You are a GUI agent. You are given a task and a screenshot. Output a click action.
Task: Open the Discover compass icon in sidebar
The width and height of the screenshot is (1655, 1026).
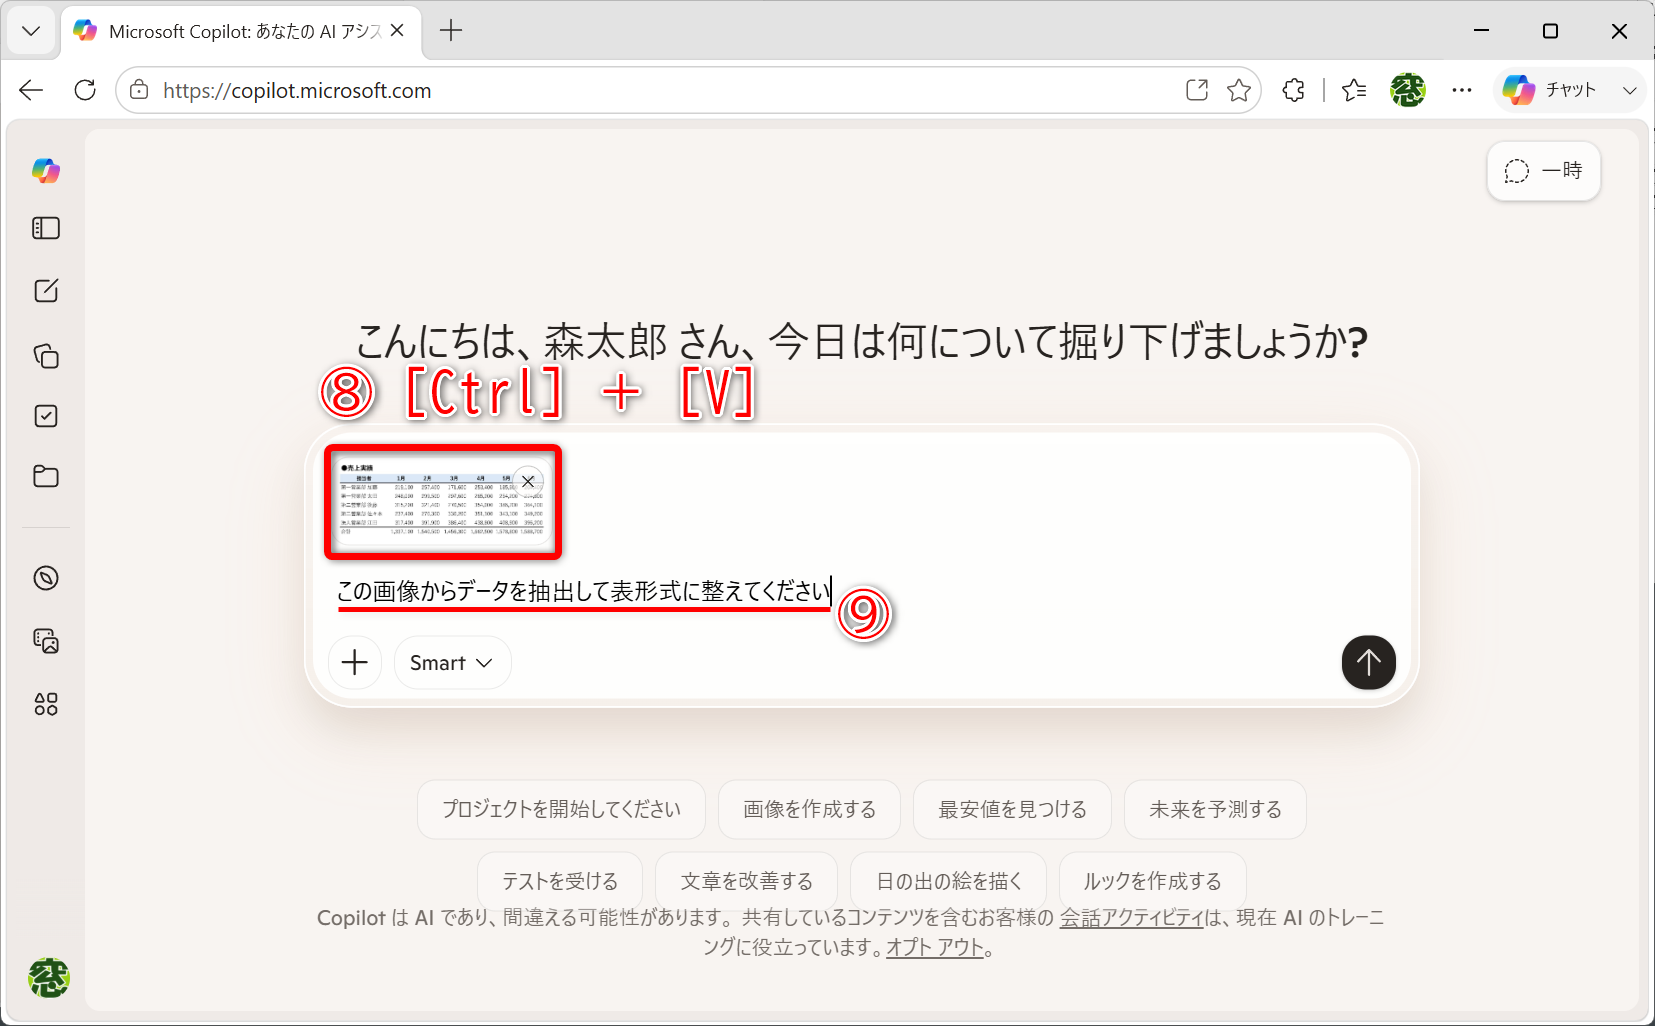tap(46, 578)
